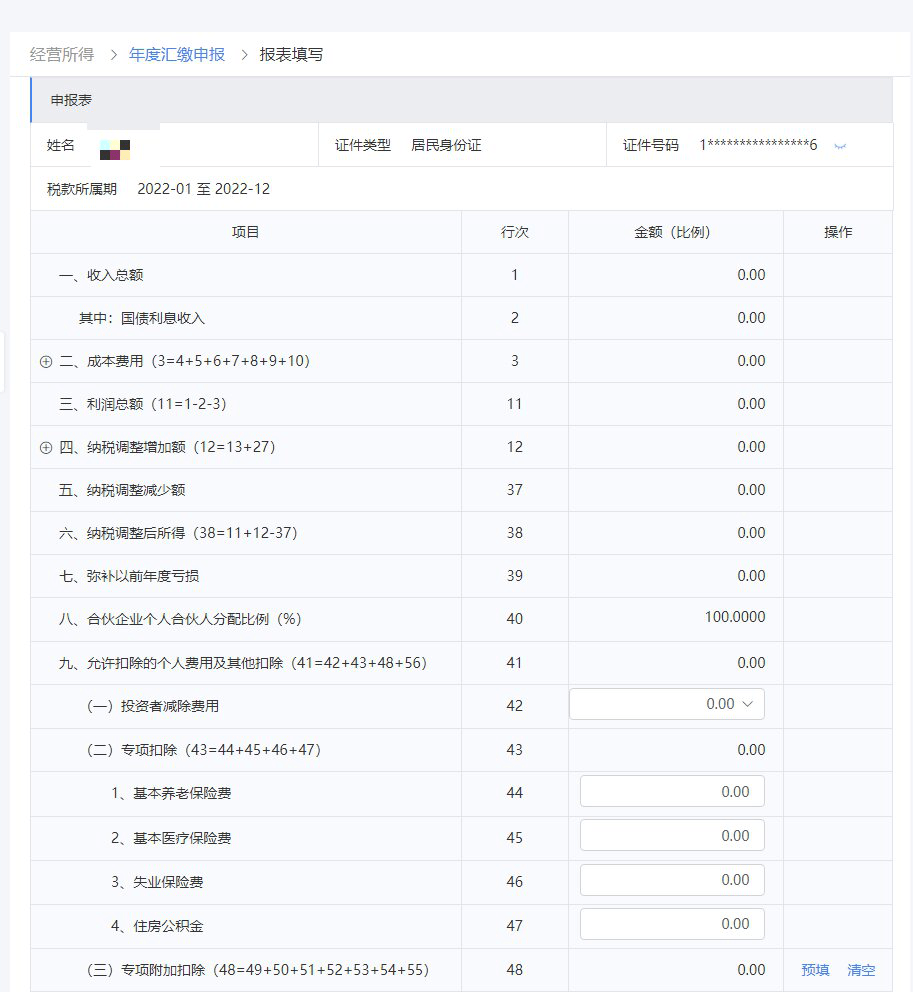Click the 失业保险费 amount input field
913x992 pixels.
pyautogui.click(x=671, y=879)
